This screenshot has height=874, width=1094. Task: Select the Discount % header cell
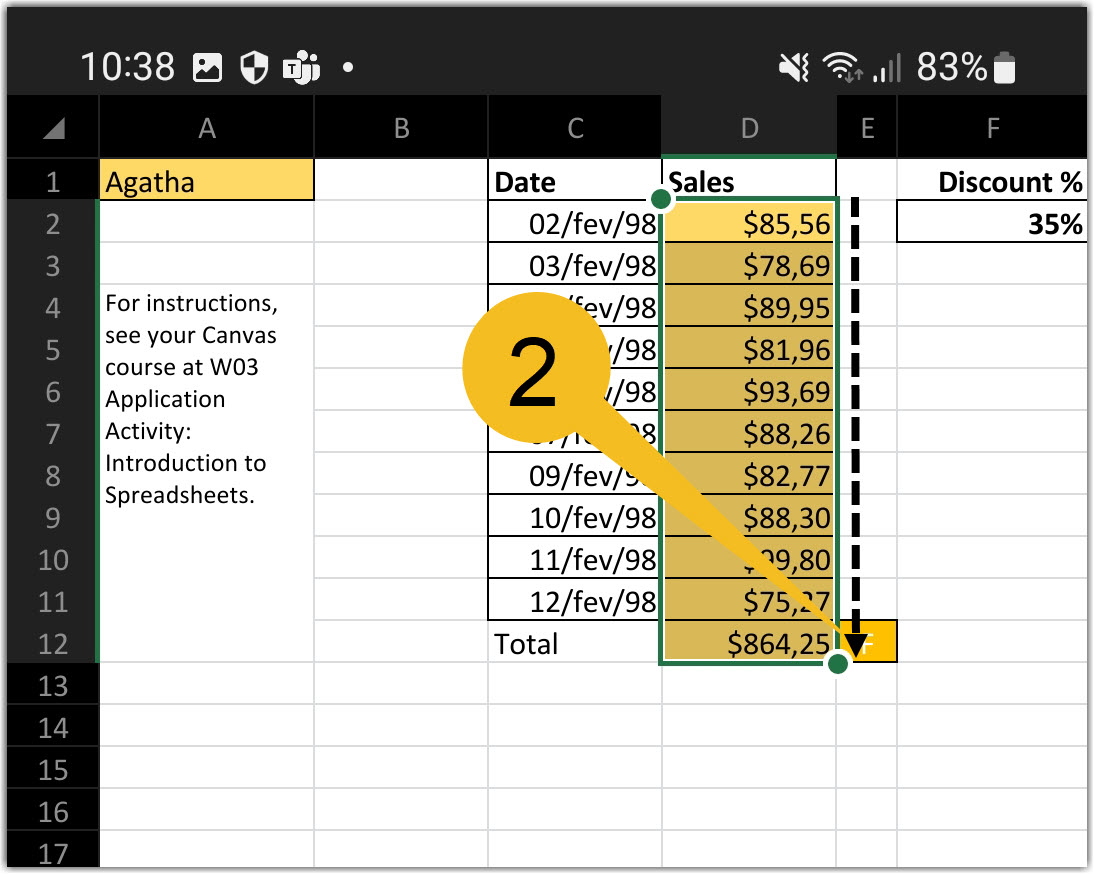pos(992,181)
